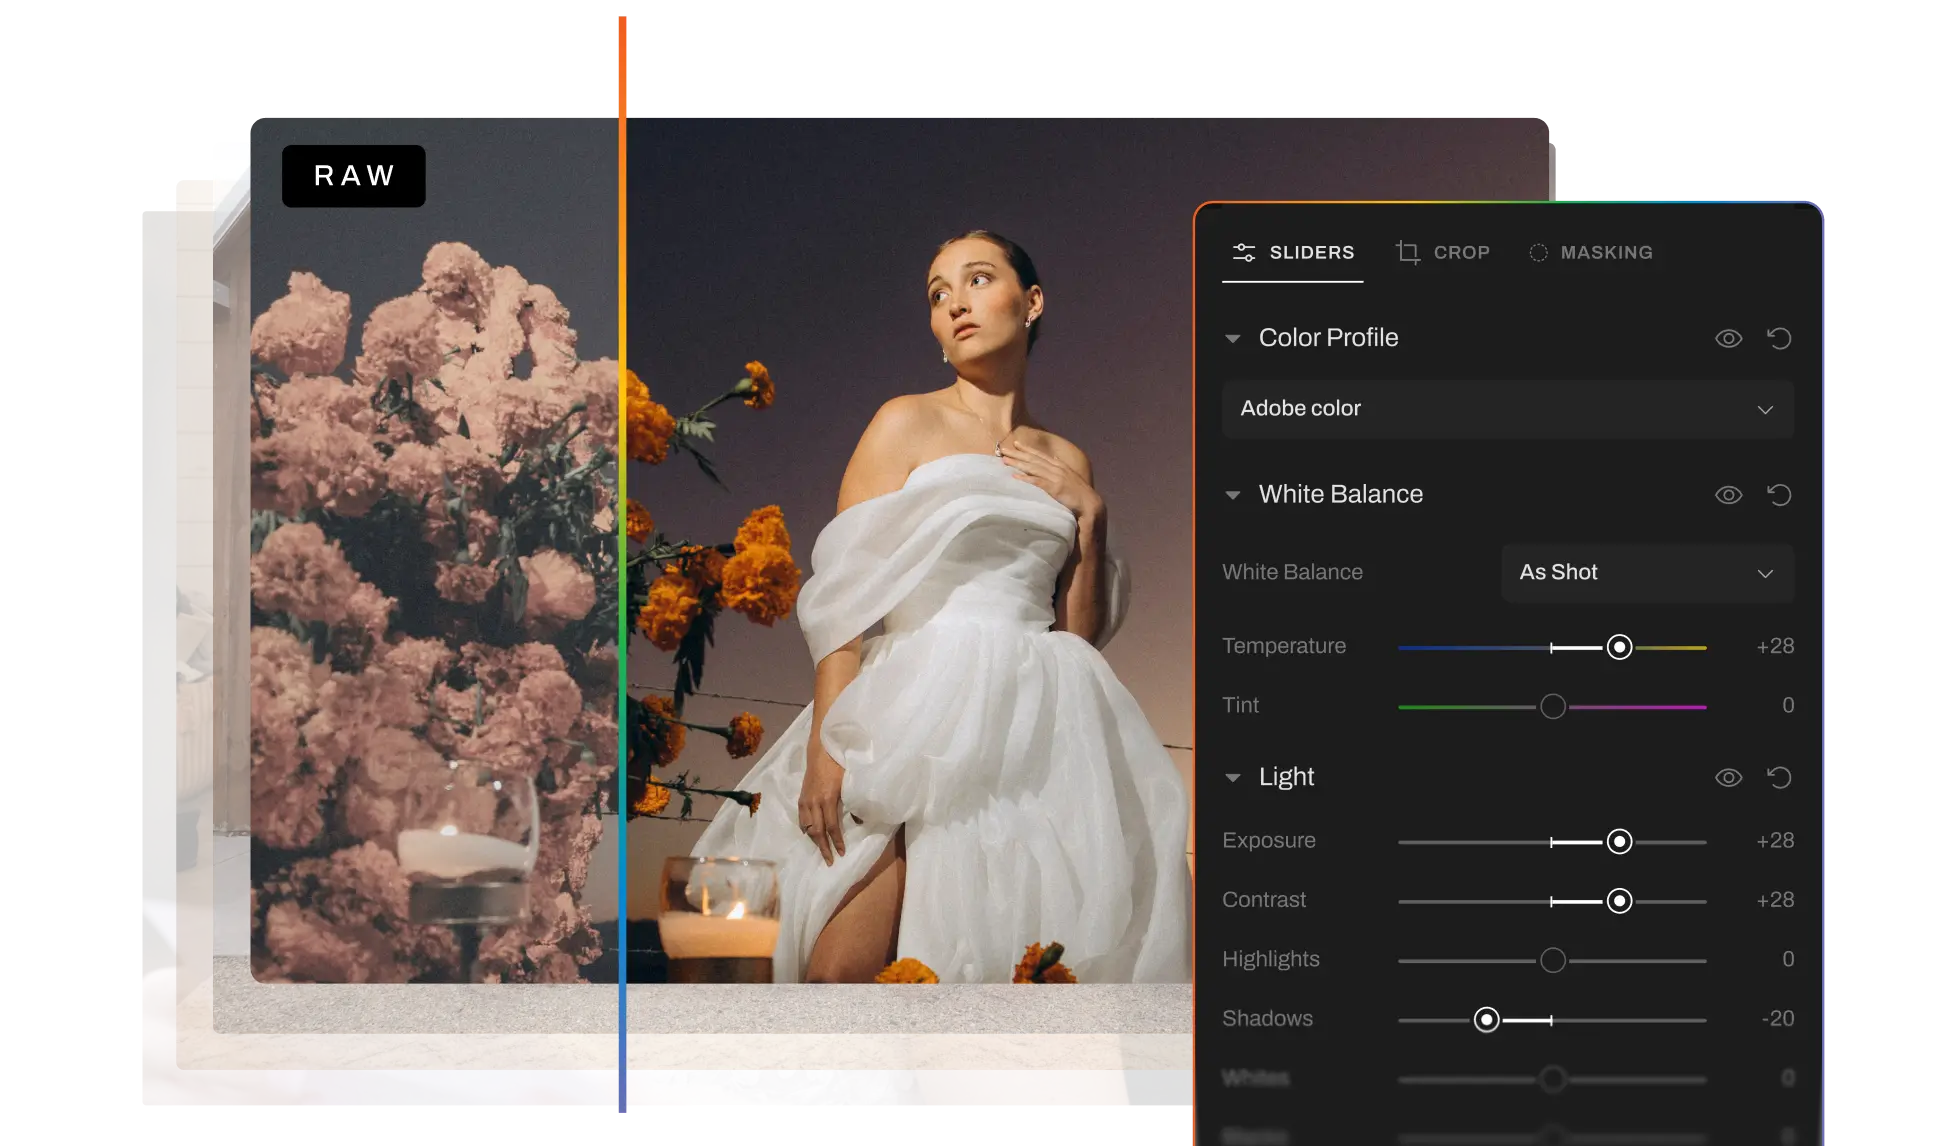Toggle White Balance visibility eye
The width and height of the screenshot is (1944, 1146).
tap(1728, 495)
